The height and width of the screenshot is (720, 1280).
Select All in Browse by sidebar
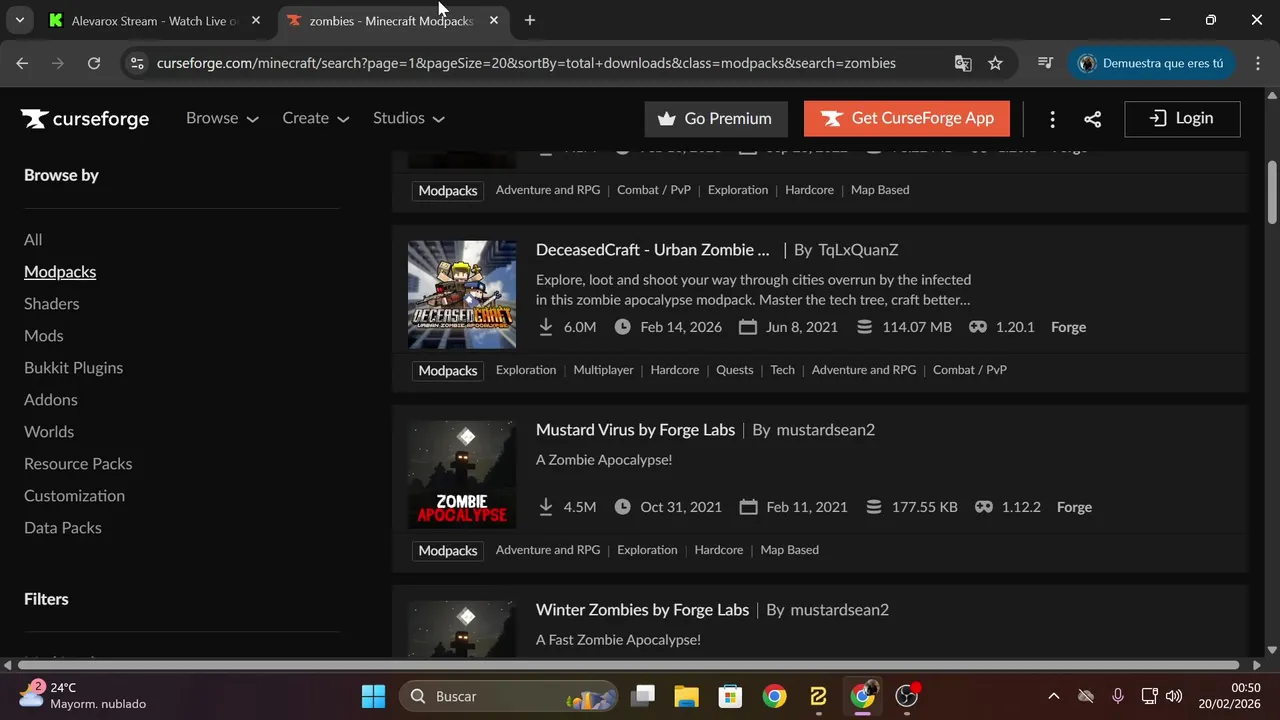33,240
